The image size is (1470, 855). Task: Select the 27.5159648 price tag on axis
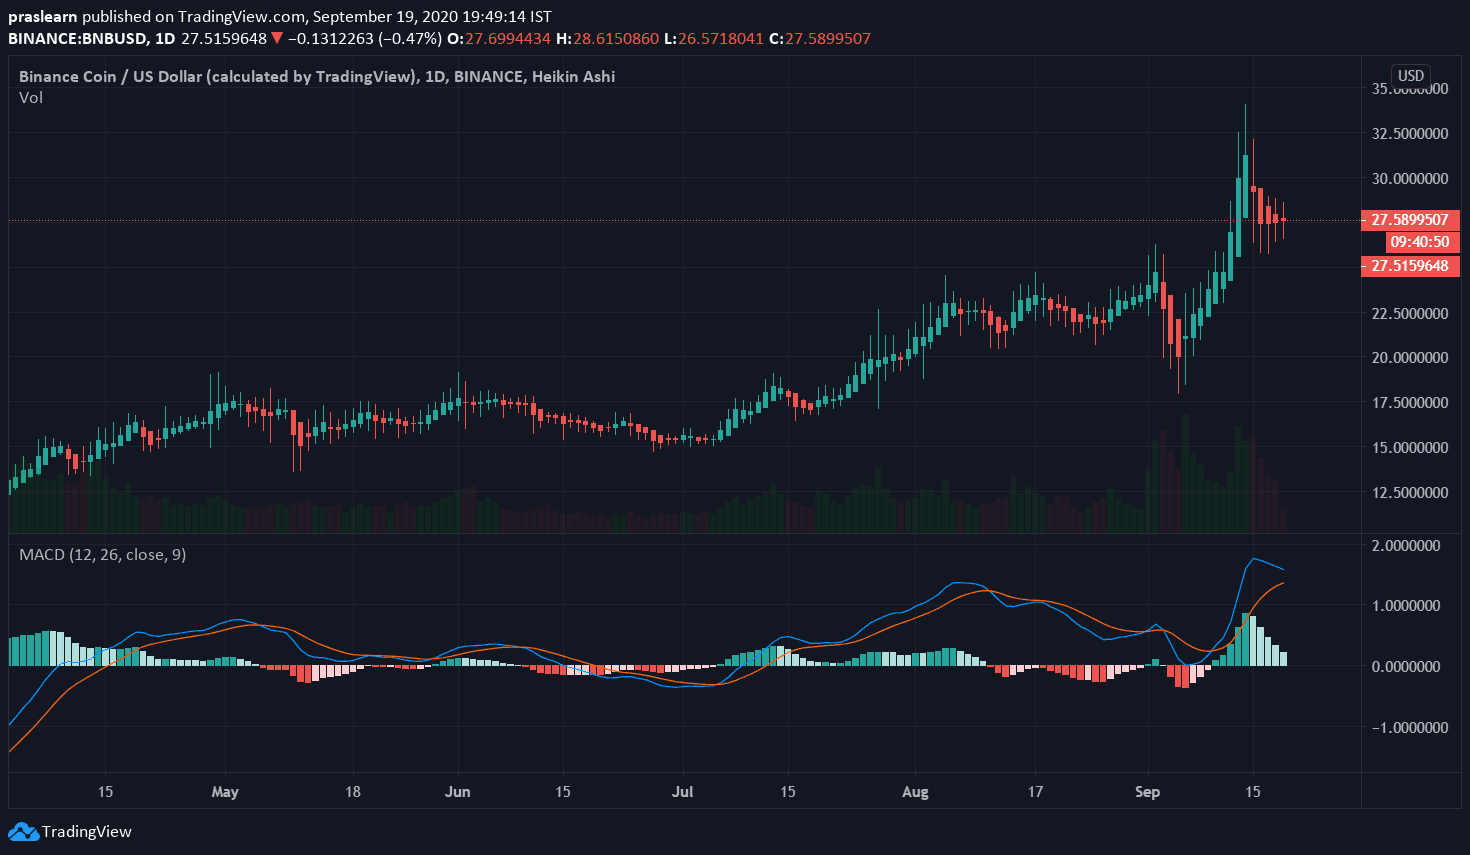[1409, 266]
